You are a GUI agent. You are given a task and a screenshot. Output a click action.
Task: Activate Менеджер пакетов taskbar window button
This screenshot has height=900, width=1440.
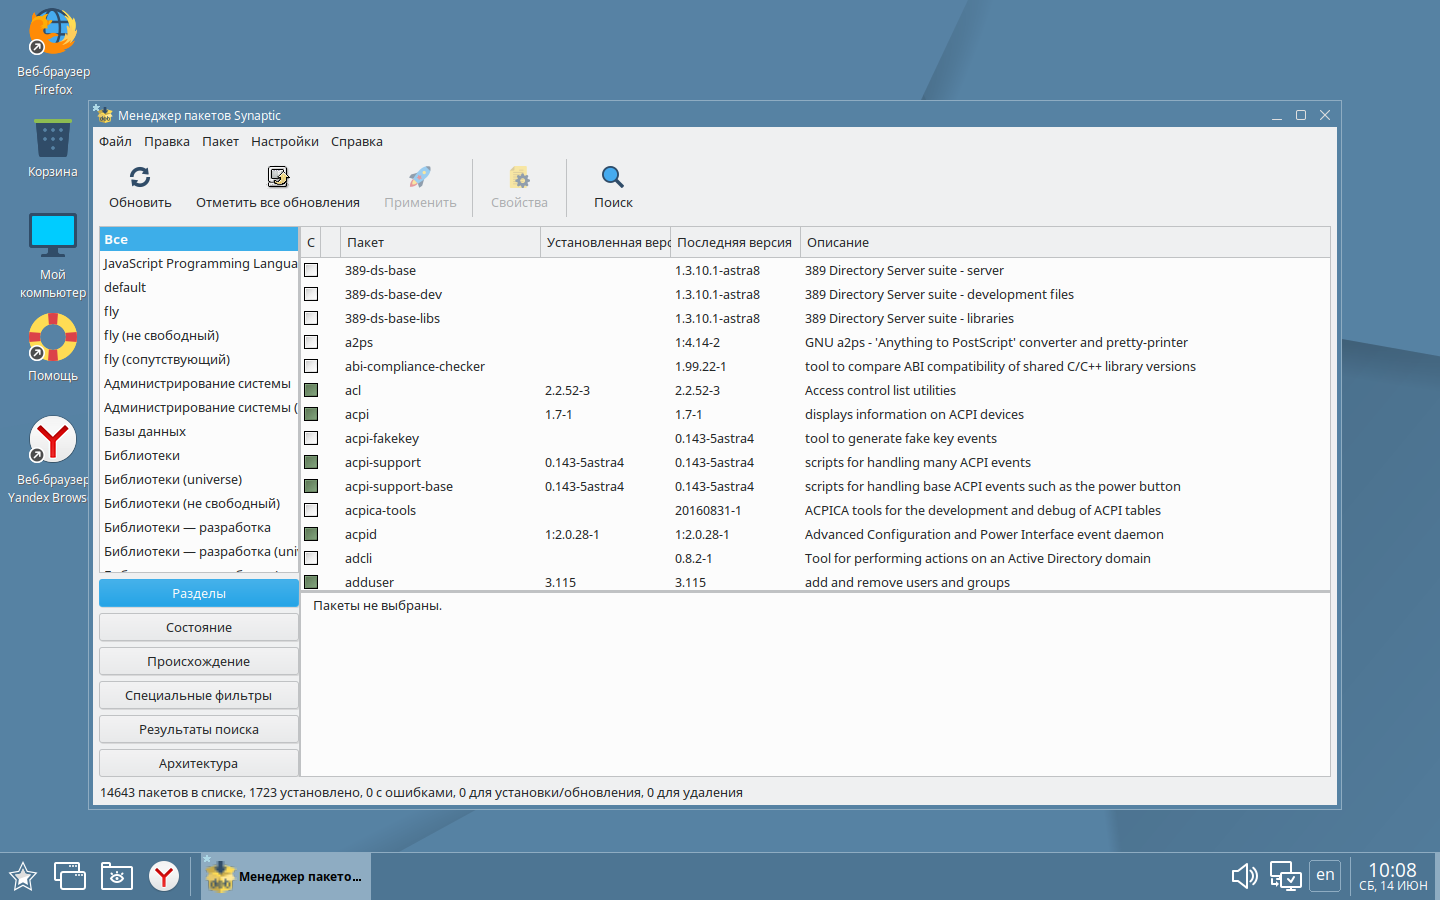point(286,876)
